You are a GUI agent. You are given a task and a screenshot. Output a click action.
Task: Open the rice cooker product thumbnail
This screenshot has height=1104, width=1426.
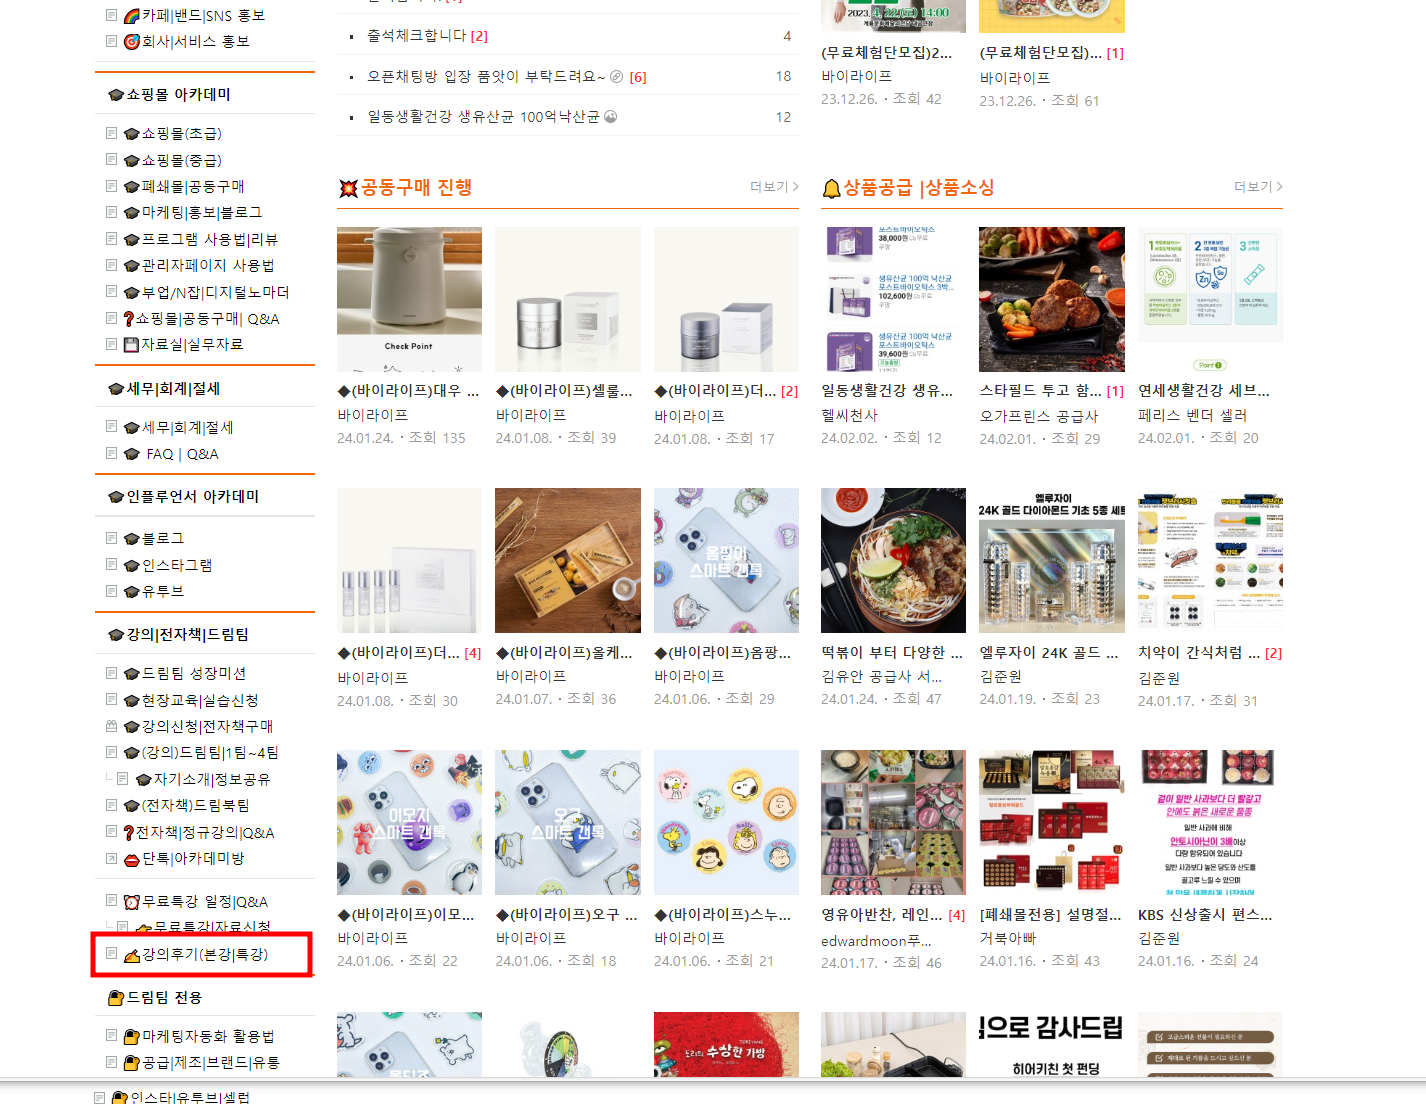click(409, 299)
